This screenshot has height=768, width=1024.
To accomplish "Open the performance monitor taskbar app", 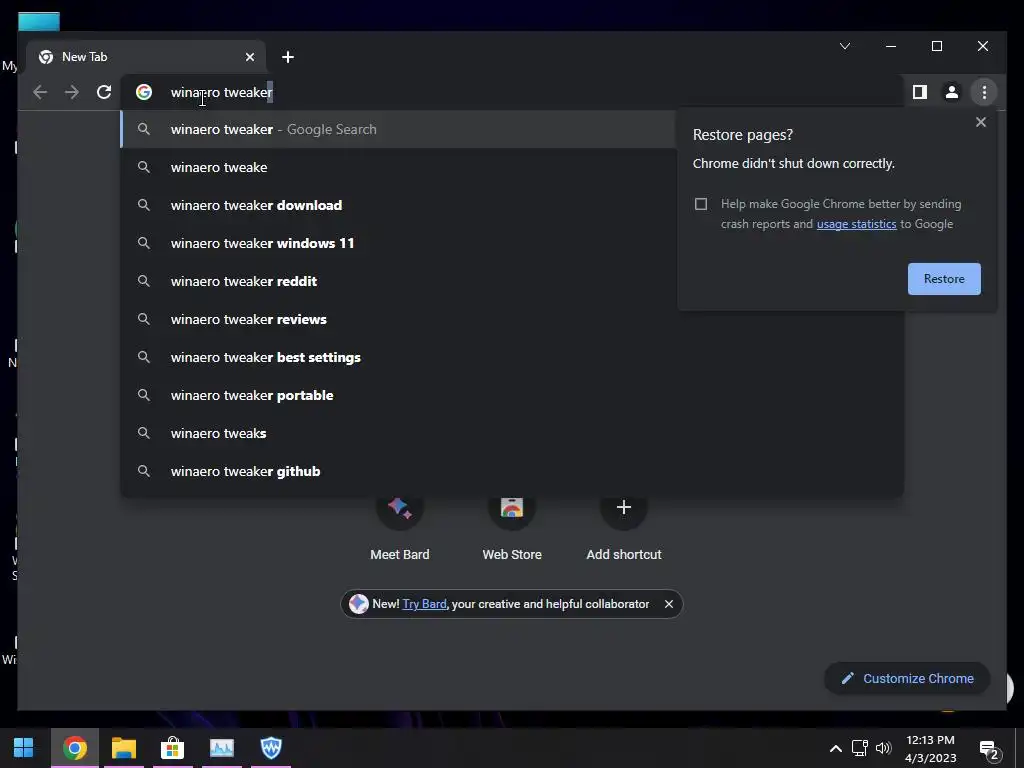I will [x=221, y=748].
